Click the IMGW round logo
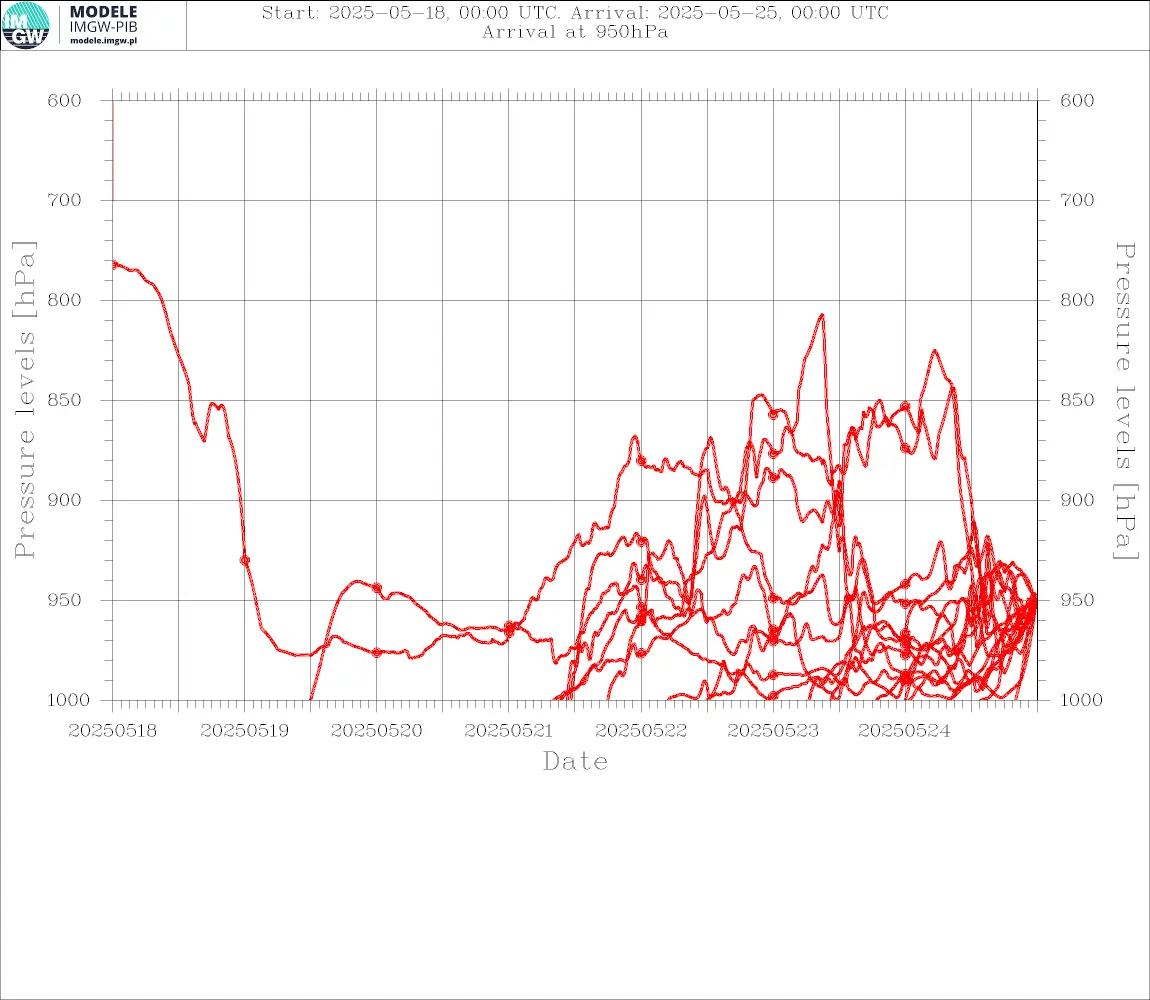This screenshot has width=1150, height=1000. [x=26, y=25]
